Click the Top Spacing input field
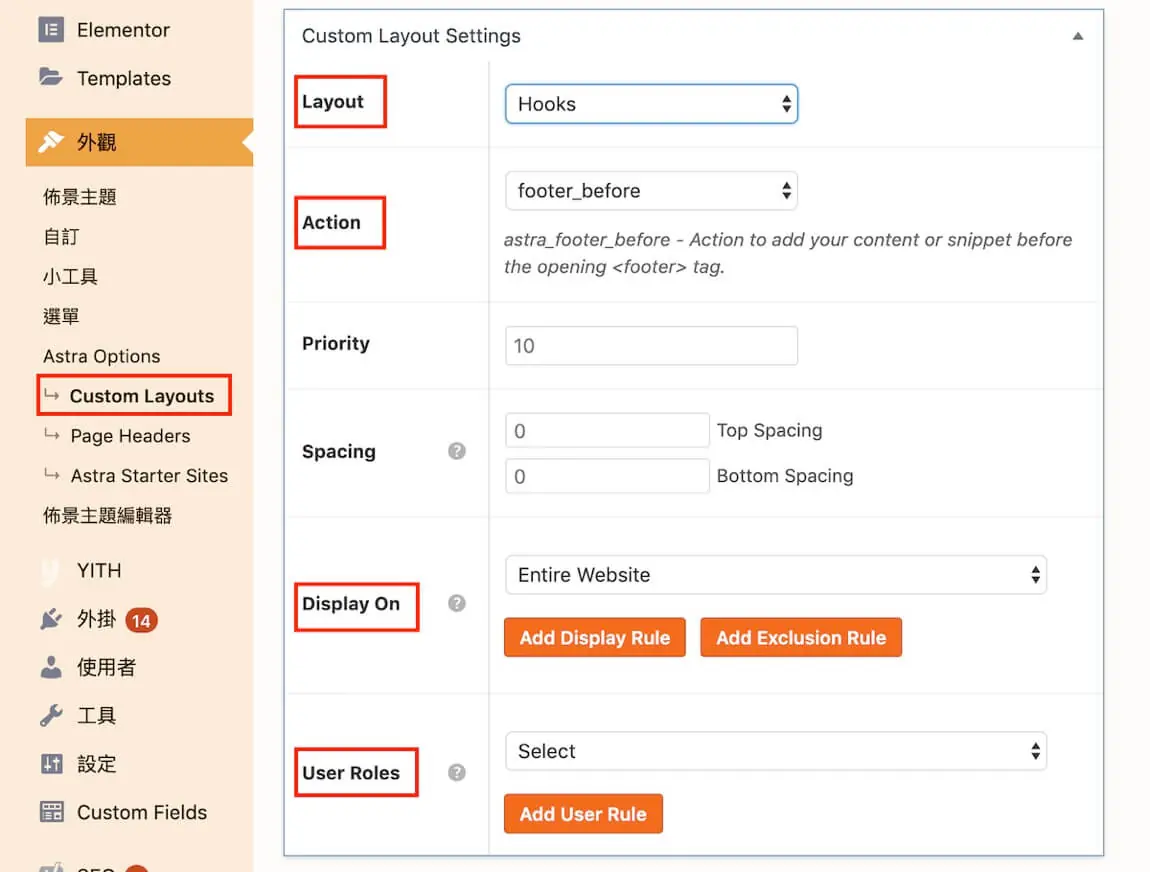 click(607, 430)
